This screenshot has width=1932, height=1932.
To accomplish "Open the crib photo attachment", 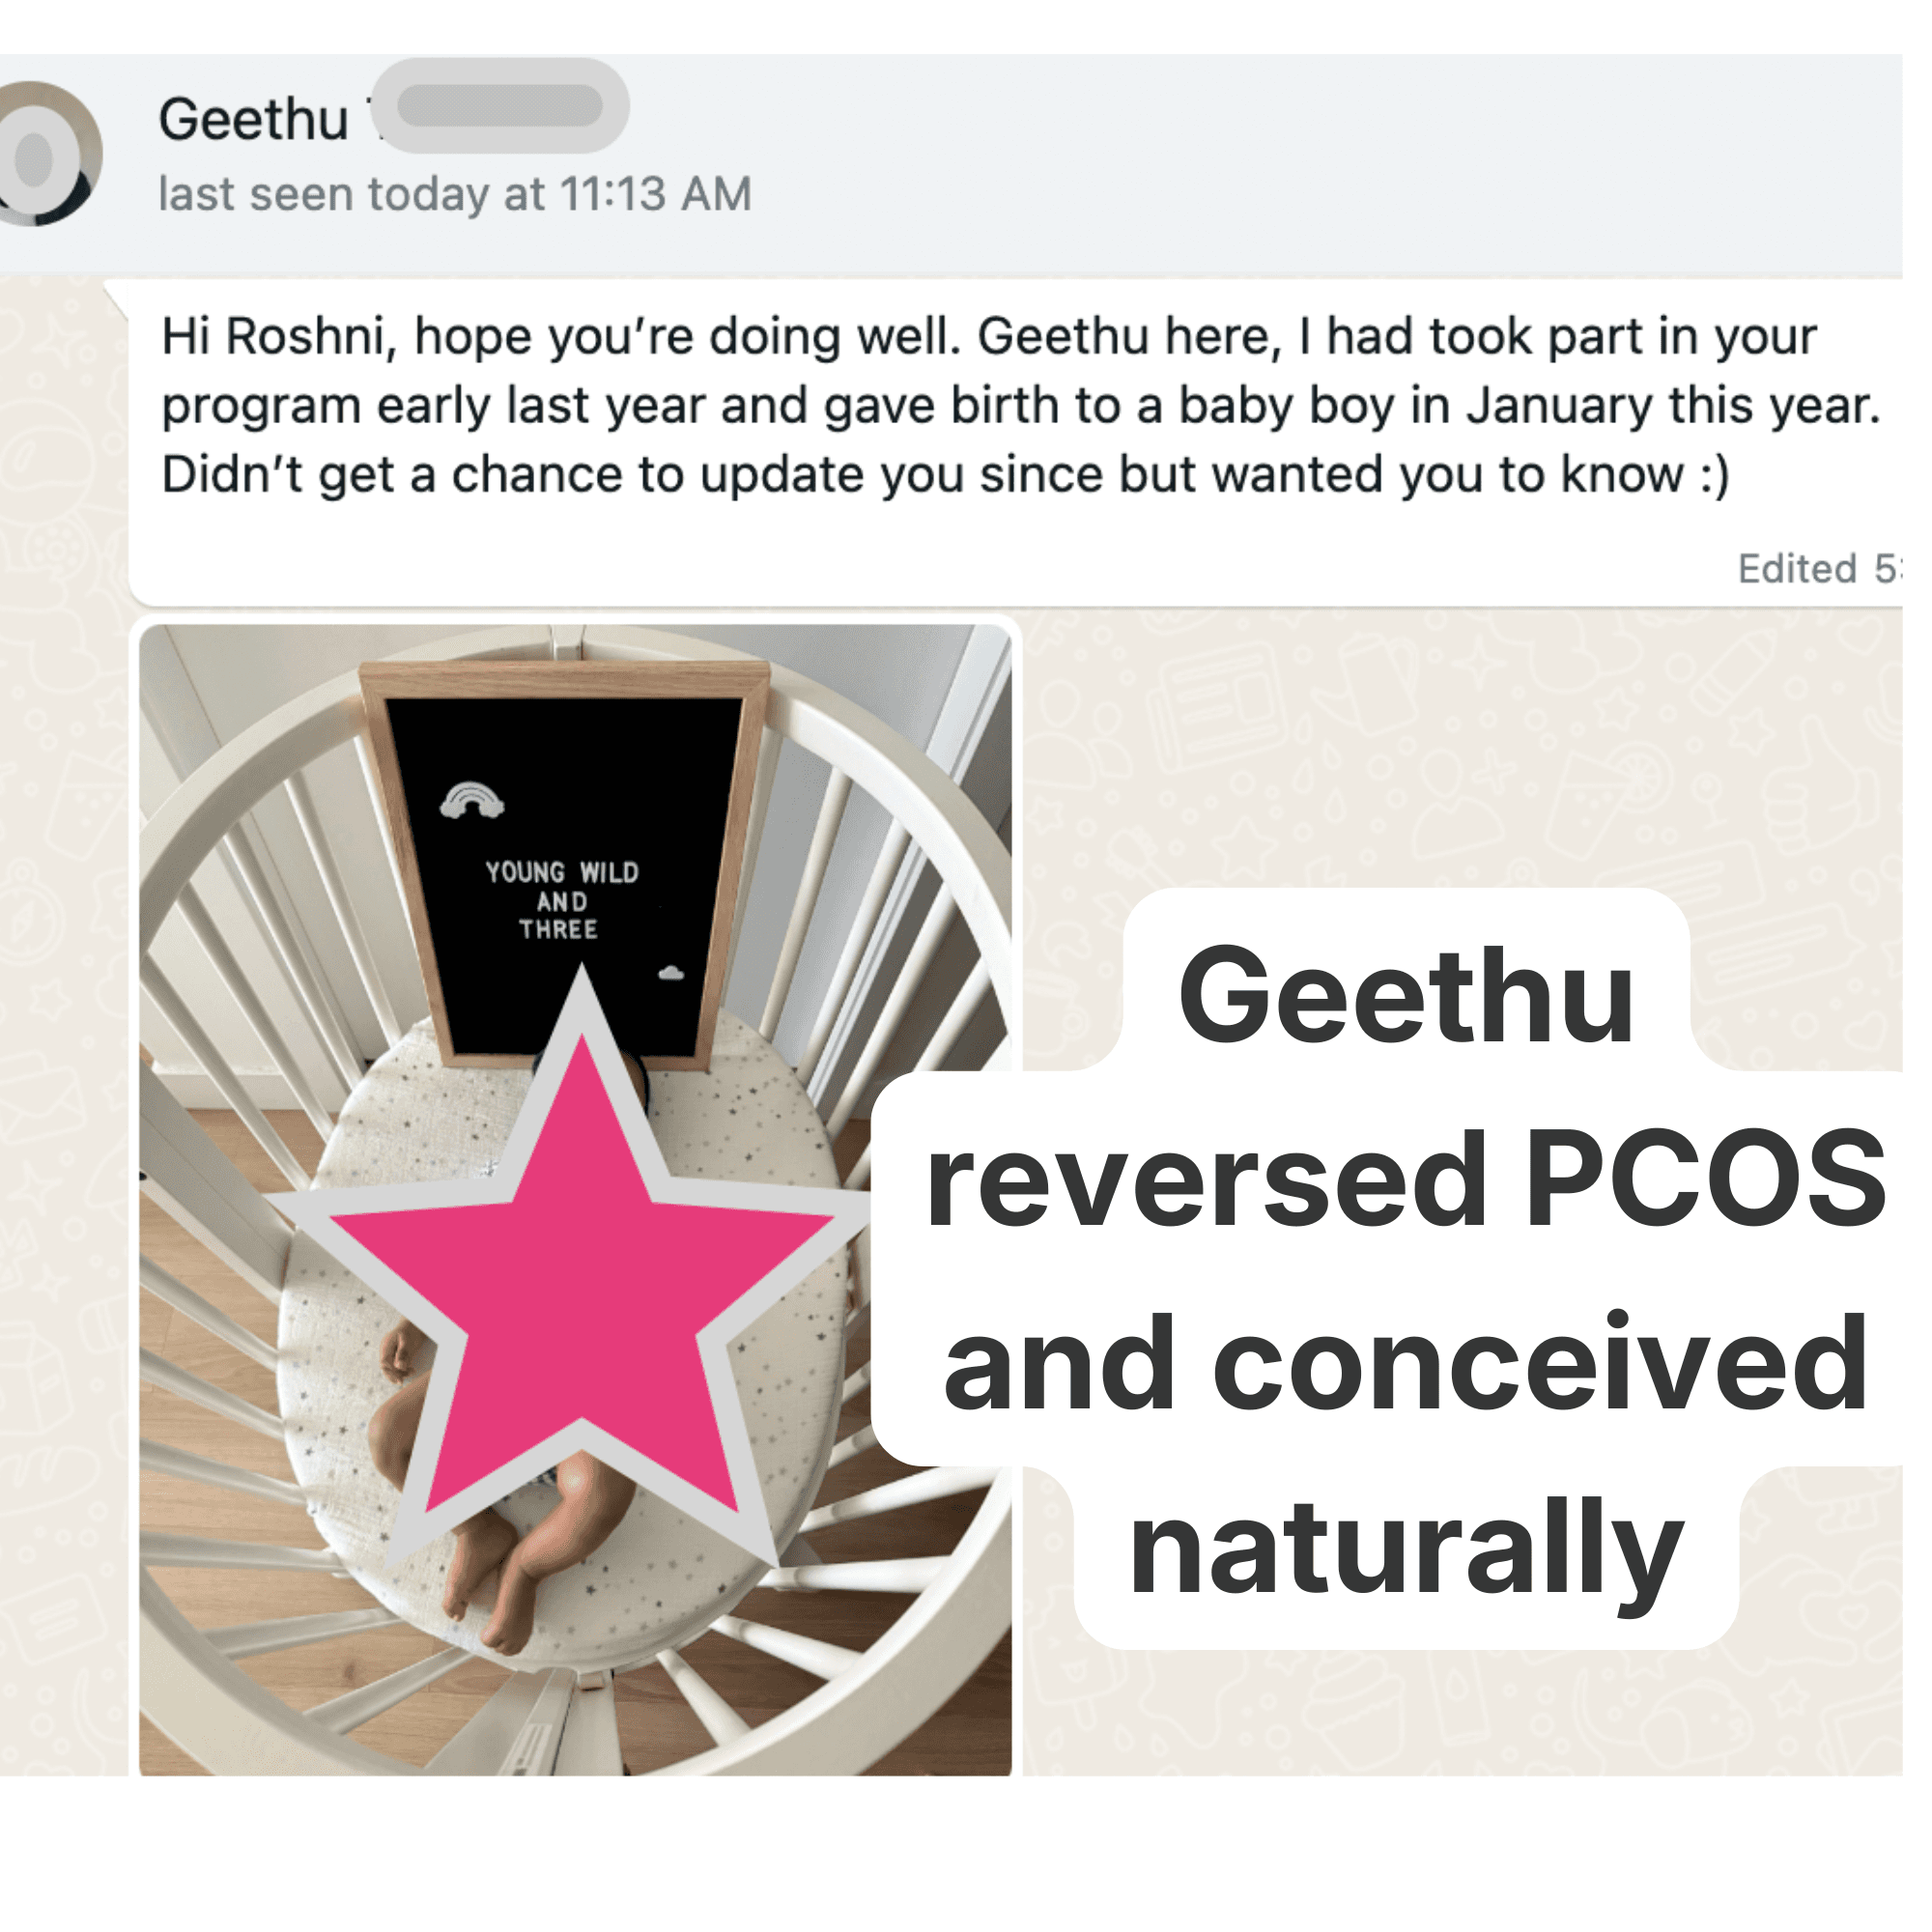I will 575,1200.
